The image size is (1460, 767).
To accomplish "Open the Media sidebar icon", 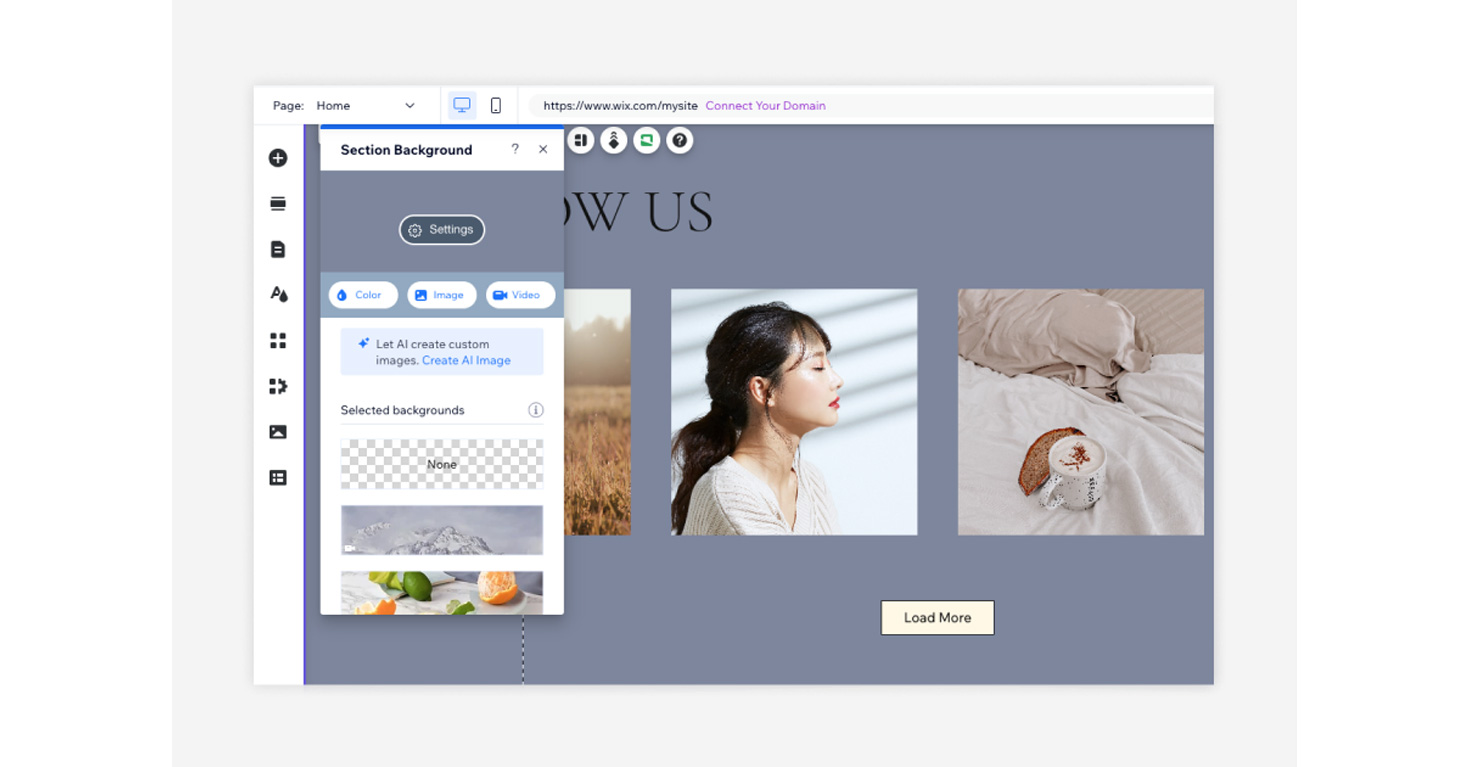I will pos(278,432).
